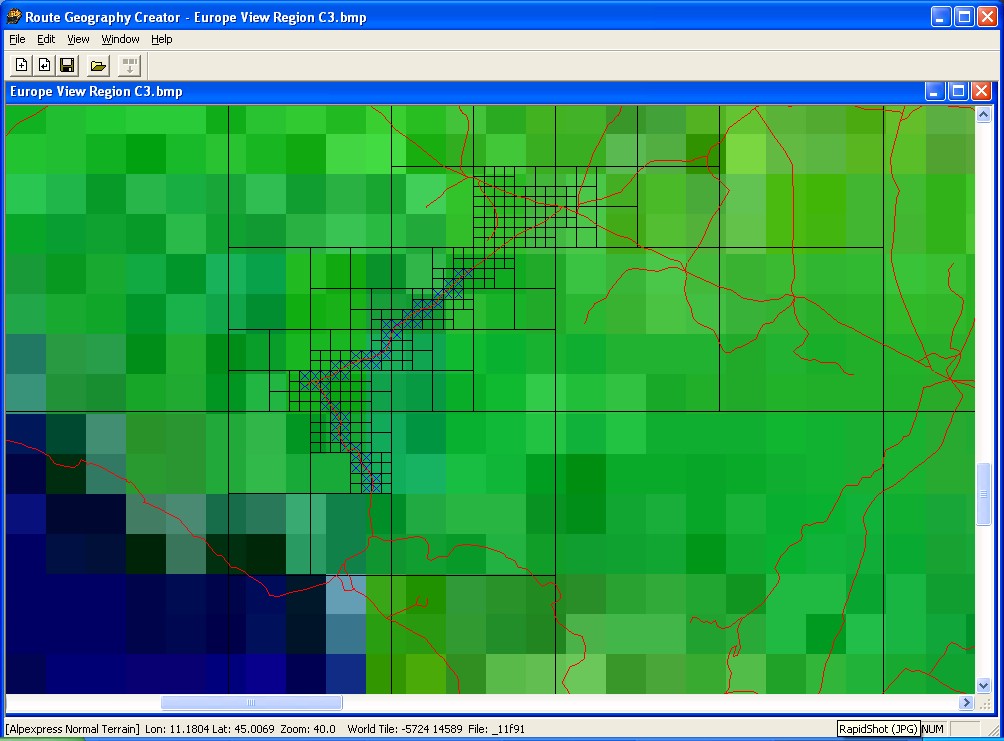Click the Lat: 45.0069 status value
This screenshot has height=741, width=1004.
(x=243, y=729)
